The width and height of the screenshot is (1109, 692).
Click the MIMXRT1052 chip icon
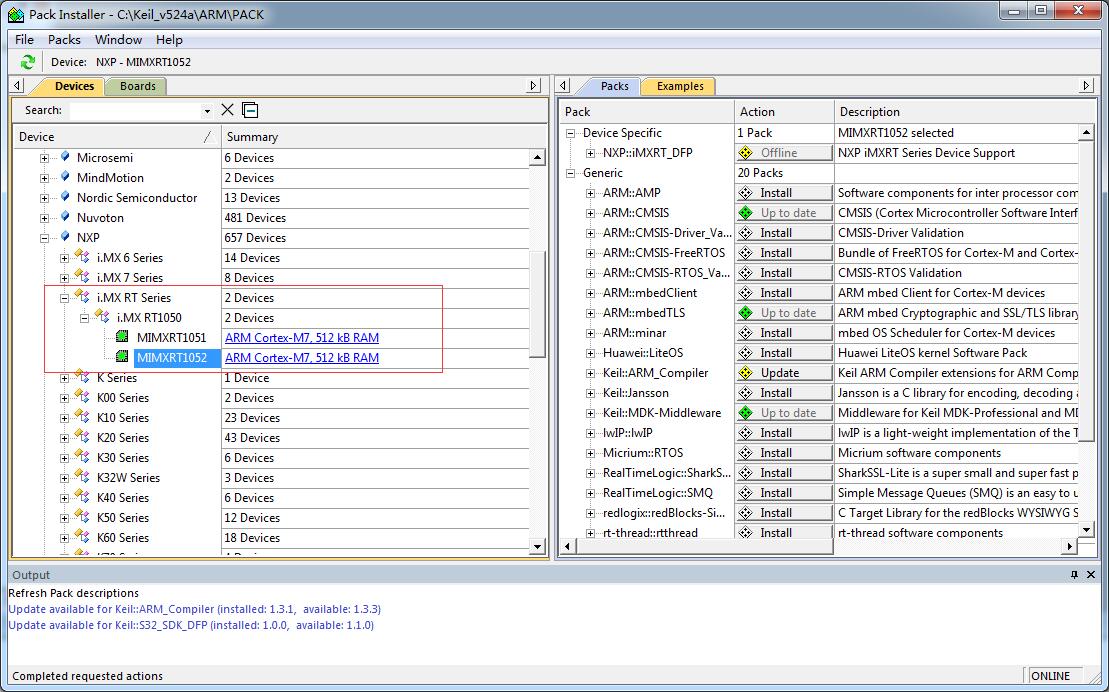(x=122, y=357)
